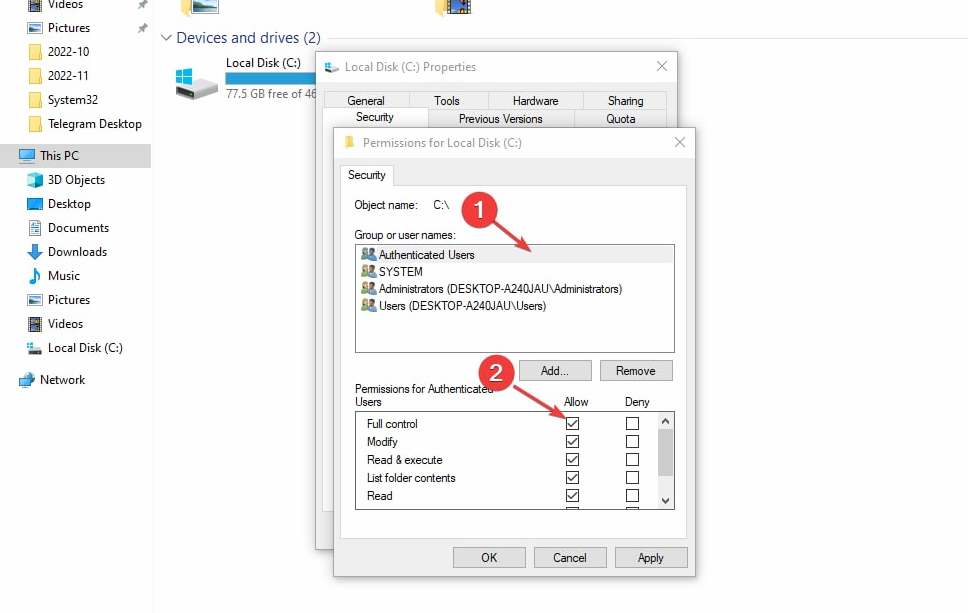Select SYSTEM in group list
The image size is (968, 613).
point(514,271)
